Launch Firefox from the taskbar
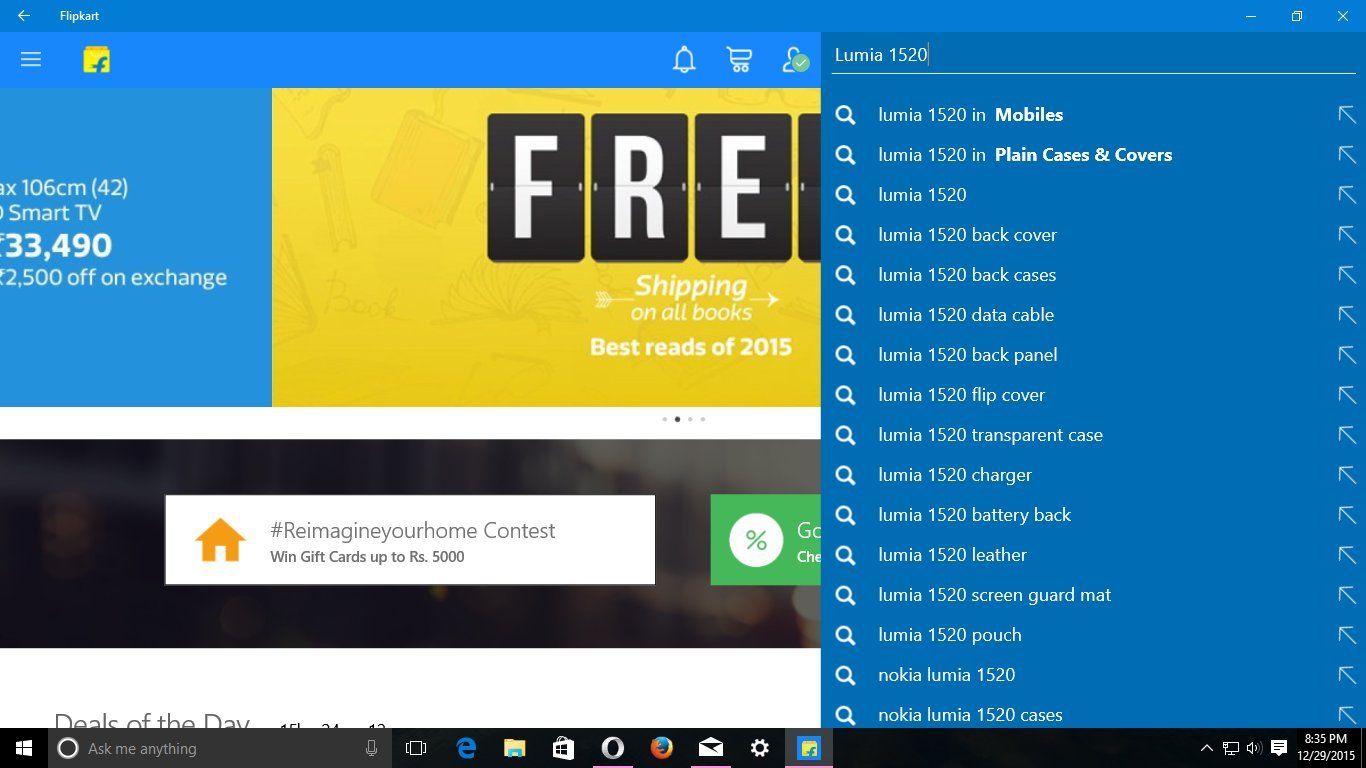Image resolution: width=1366 pixels, height=768 pixels. pos(662,748)
